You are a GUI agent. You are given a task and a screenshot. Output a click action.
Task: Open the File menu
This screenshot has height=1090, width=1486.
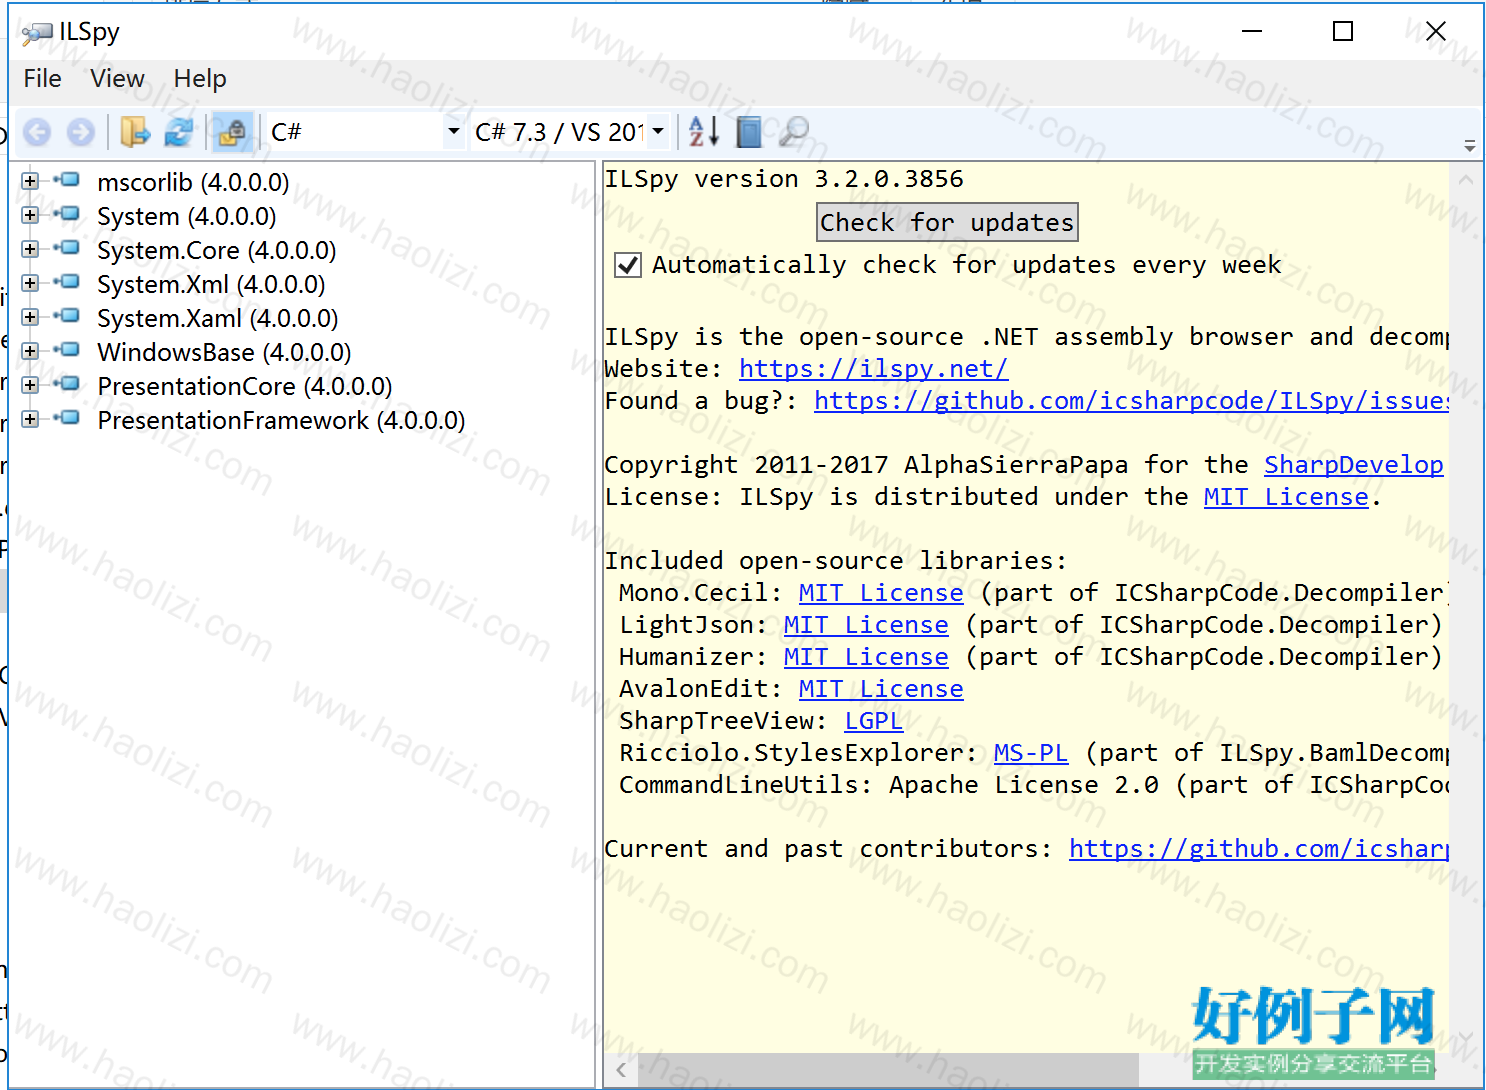(43, 79)
